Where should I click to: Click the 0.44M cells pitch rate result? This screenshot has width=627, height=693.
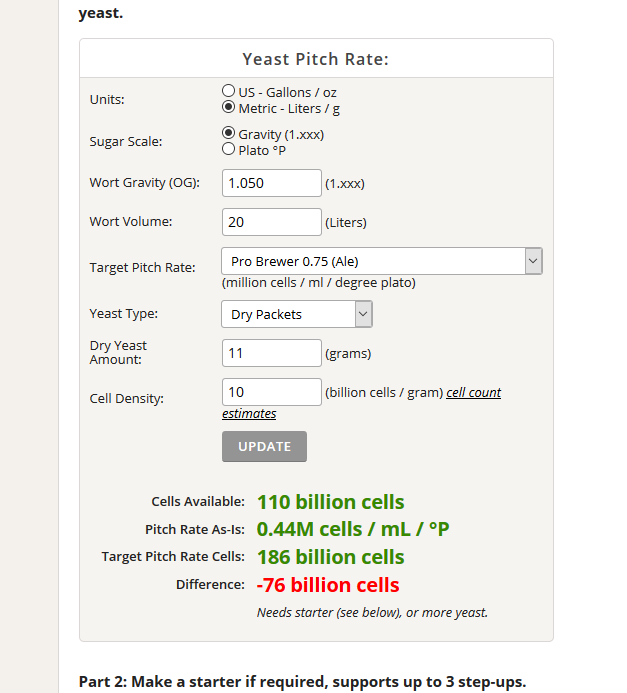[353, 529]
